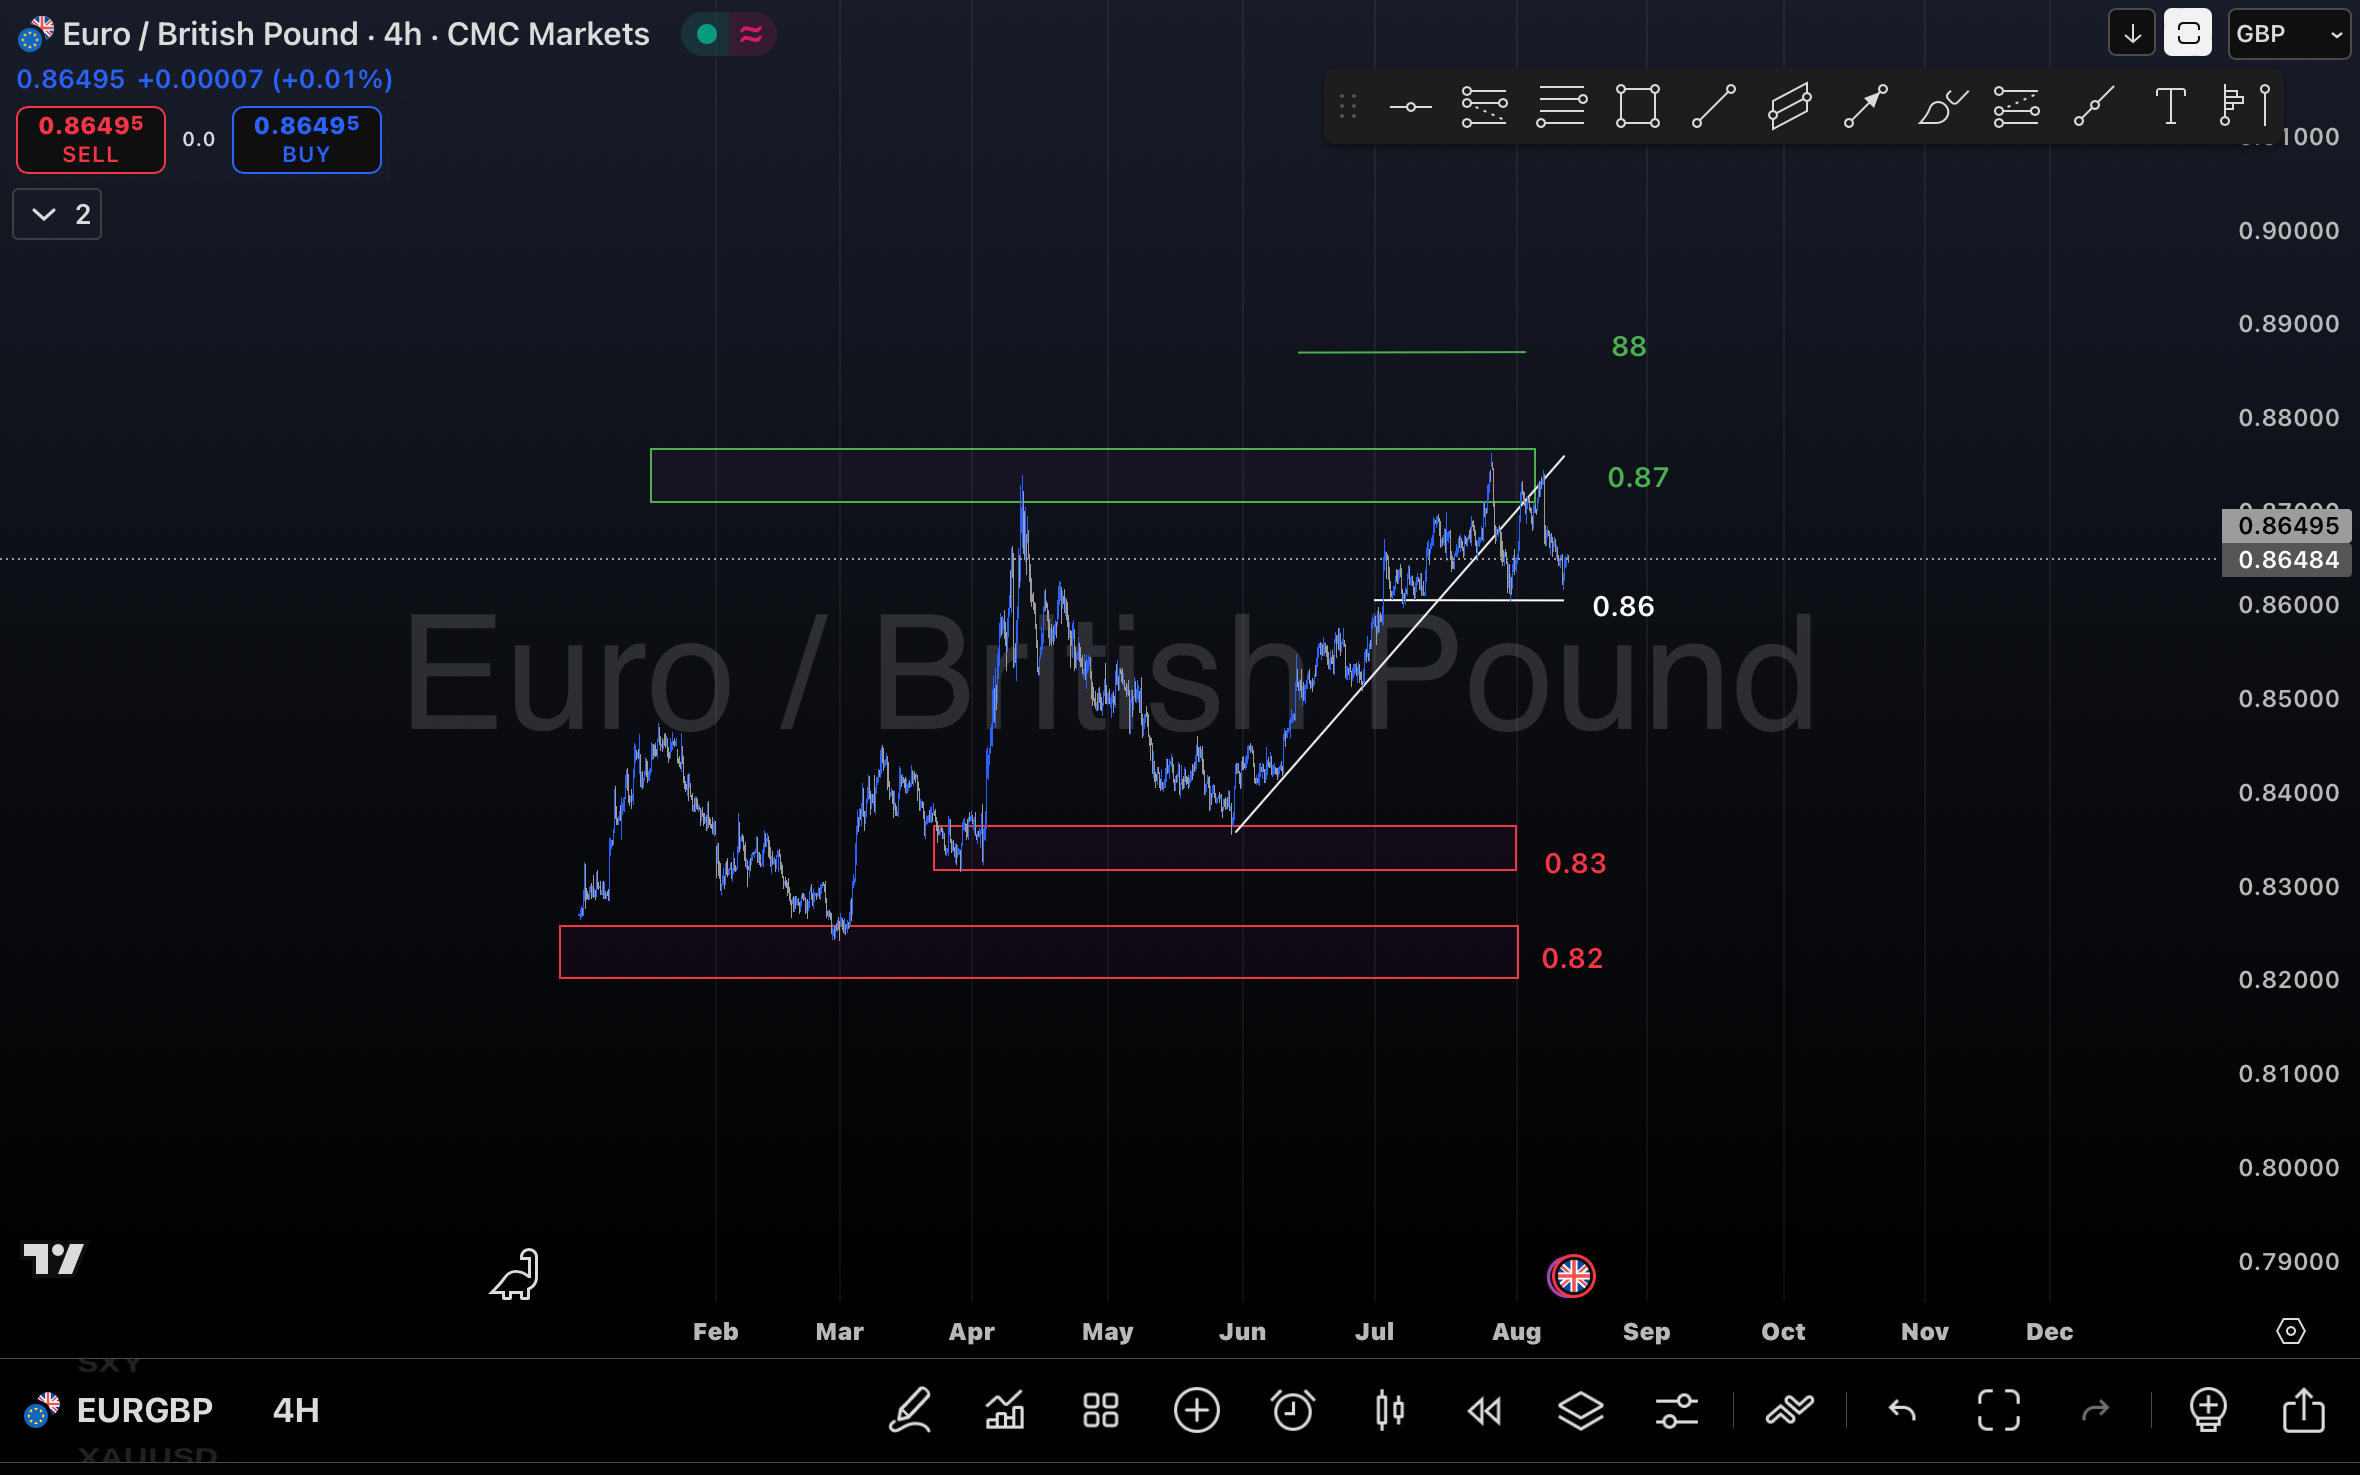The height and width of the screenshot is (1475, 2360).
Task: Click the white 0.86 level text label
Action: 1623,606
